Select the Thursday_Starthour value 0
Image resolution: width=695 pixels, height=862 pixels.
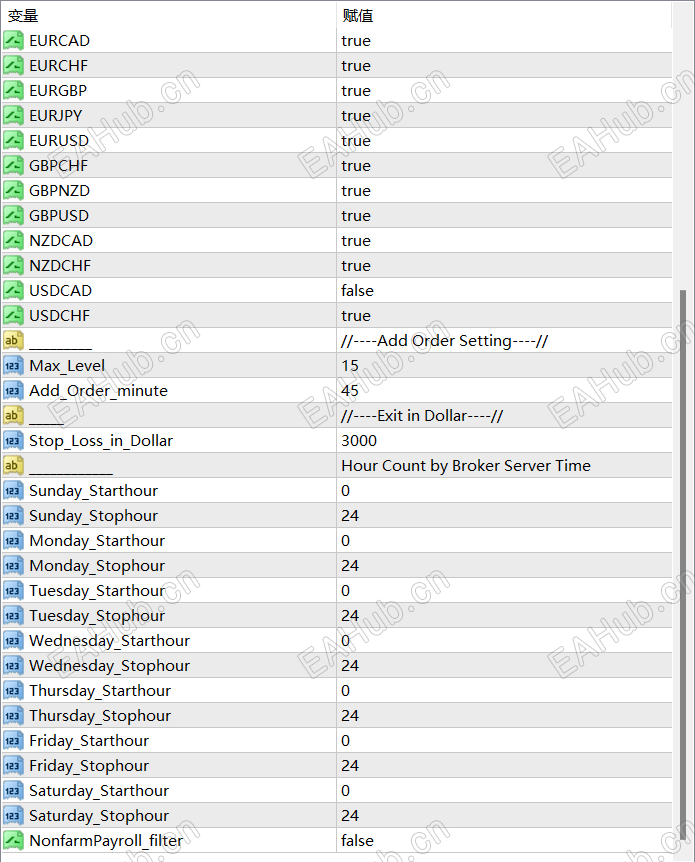tap(345, 691)
